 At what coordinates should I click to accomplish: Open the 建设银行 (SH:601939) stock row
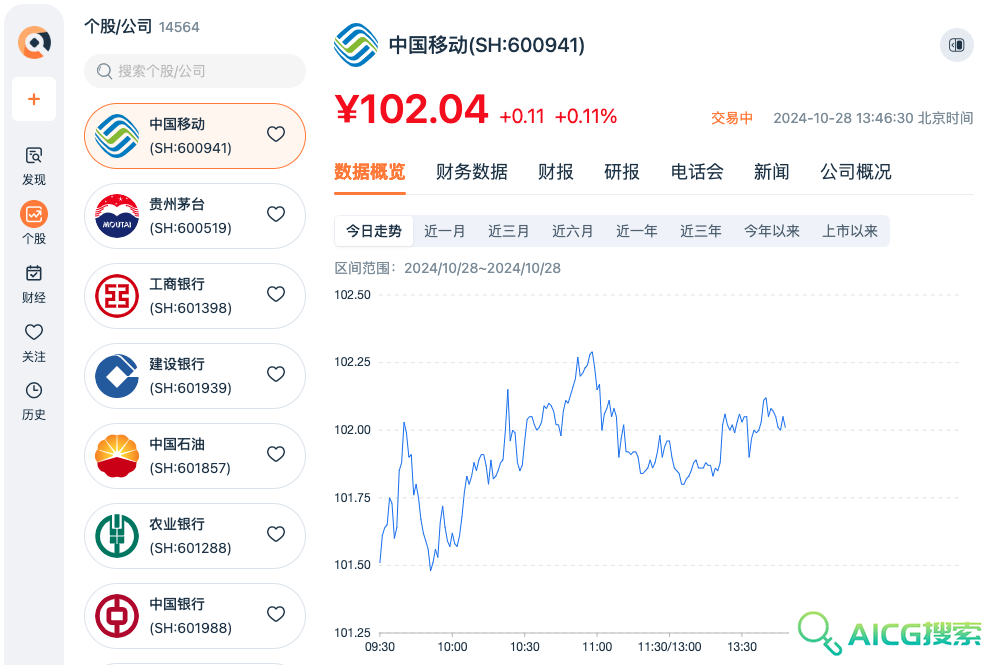pos(195,376)
